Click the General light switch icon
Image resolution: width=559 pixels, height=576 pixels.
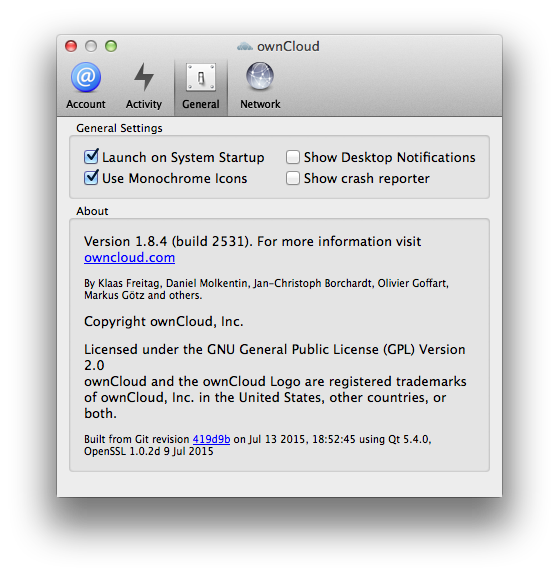click(201, 77)
